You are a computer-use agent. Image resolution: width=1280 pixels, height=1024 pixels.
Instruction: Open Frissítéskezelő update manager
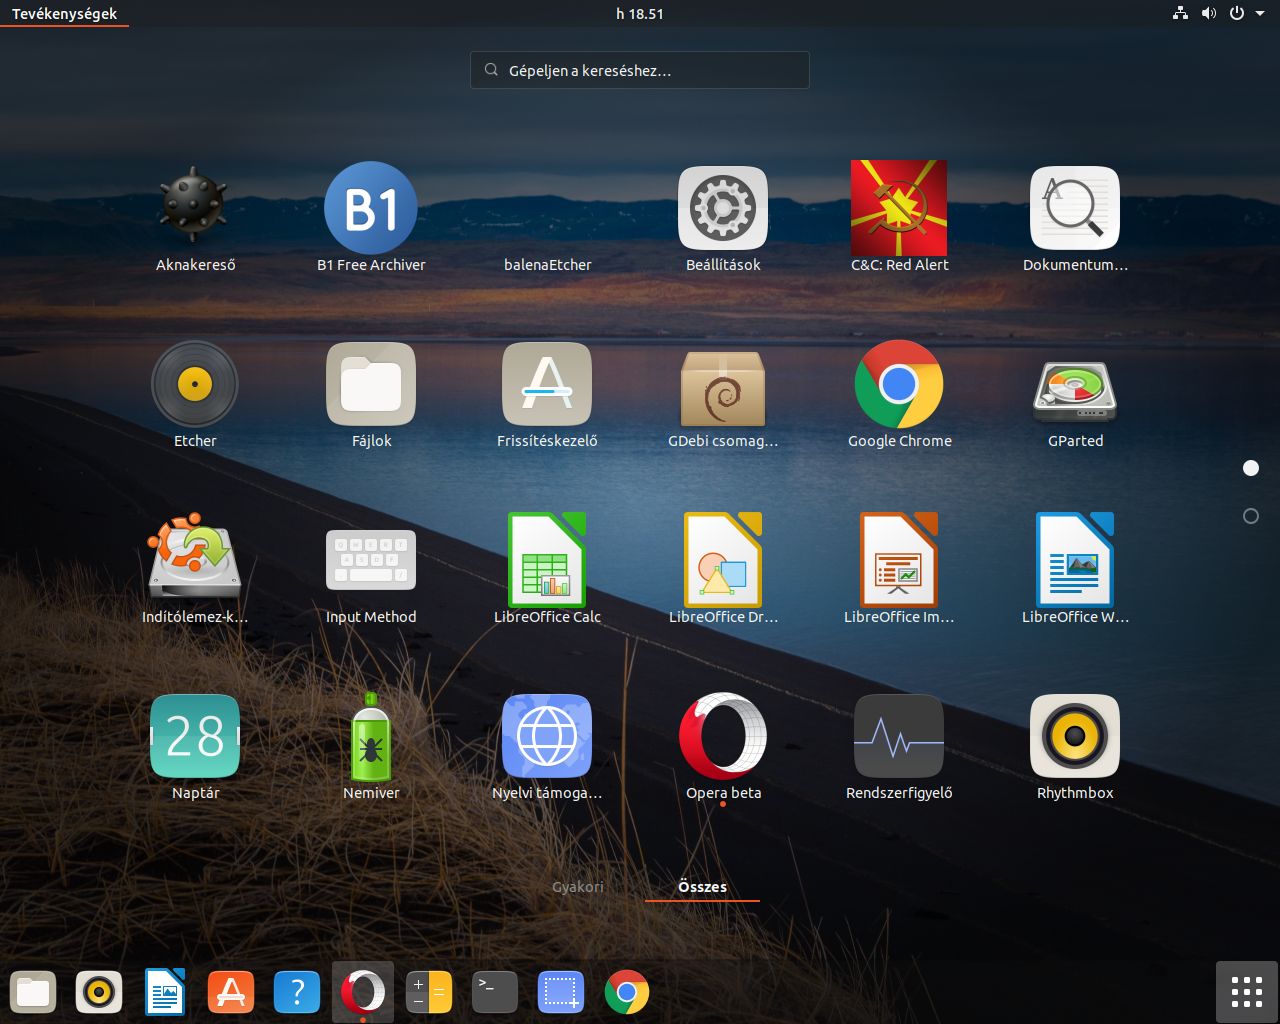(547, 384)
